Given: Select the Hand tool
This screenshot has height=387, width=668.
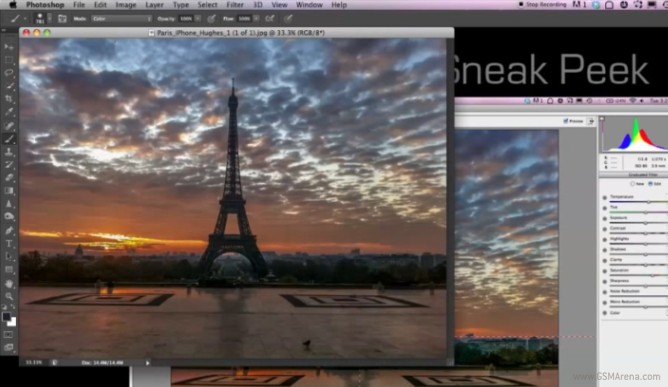Looking at the screenshot, I should coord(9,283).
